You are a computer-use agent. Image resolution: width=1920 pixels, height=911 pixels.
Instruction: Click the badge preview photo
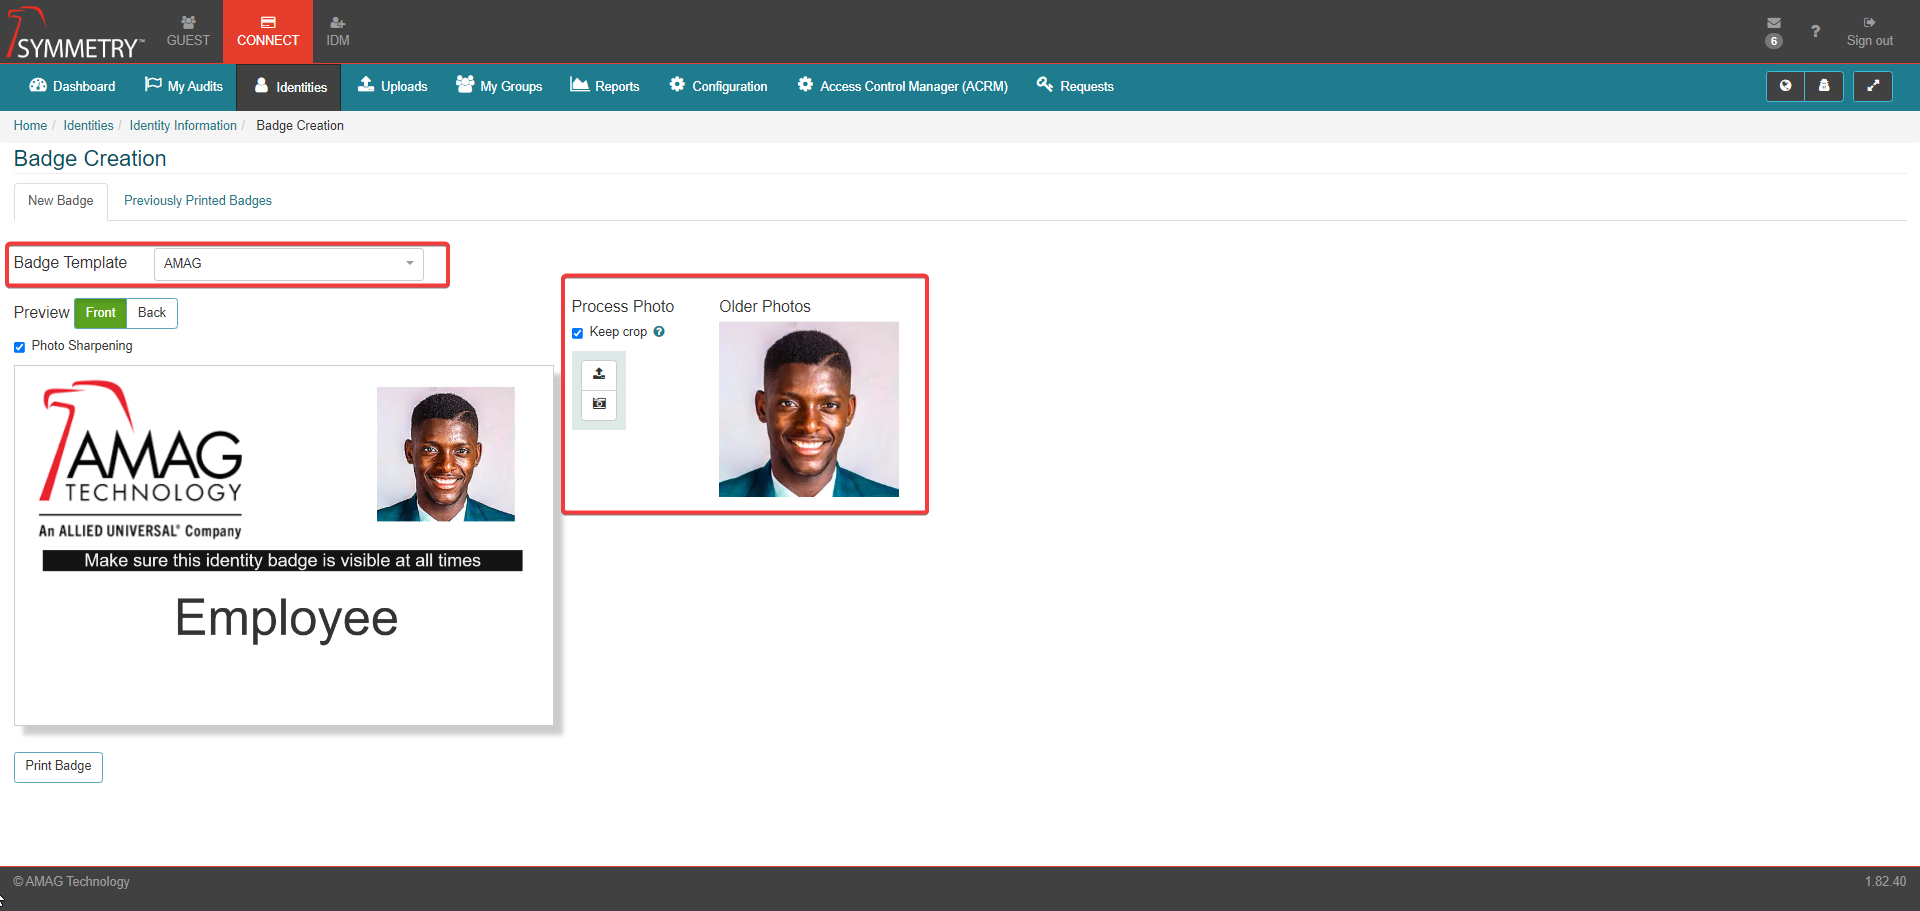click(446, 454)
